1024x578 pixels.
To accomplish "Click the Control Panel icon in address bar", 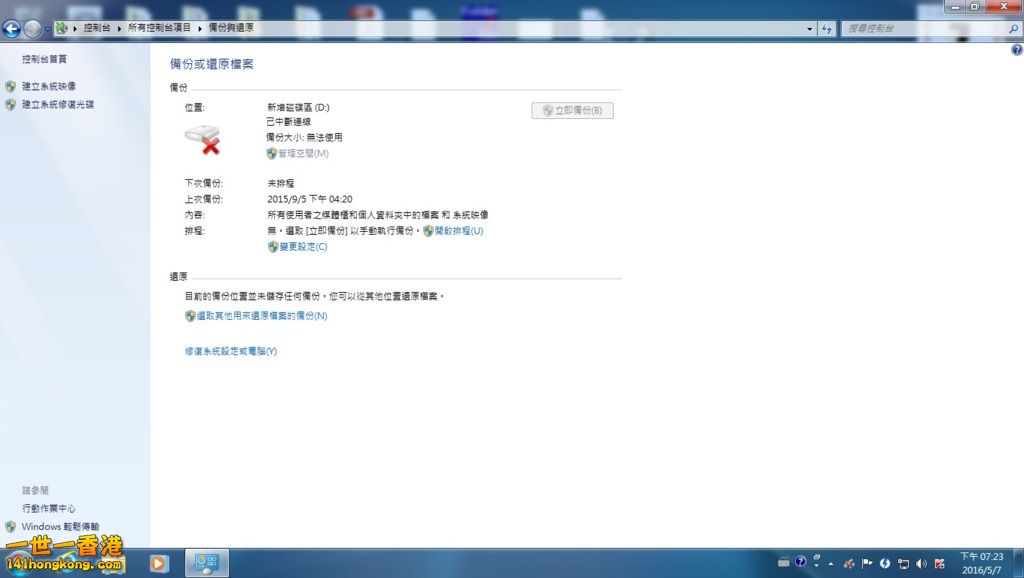I will (61, 28).
